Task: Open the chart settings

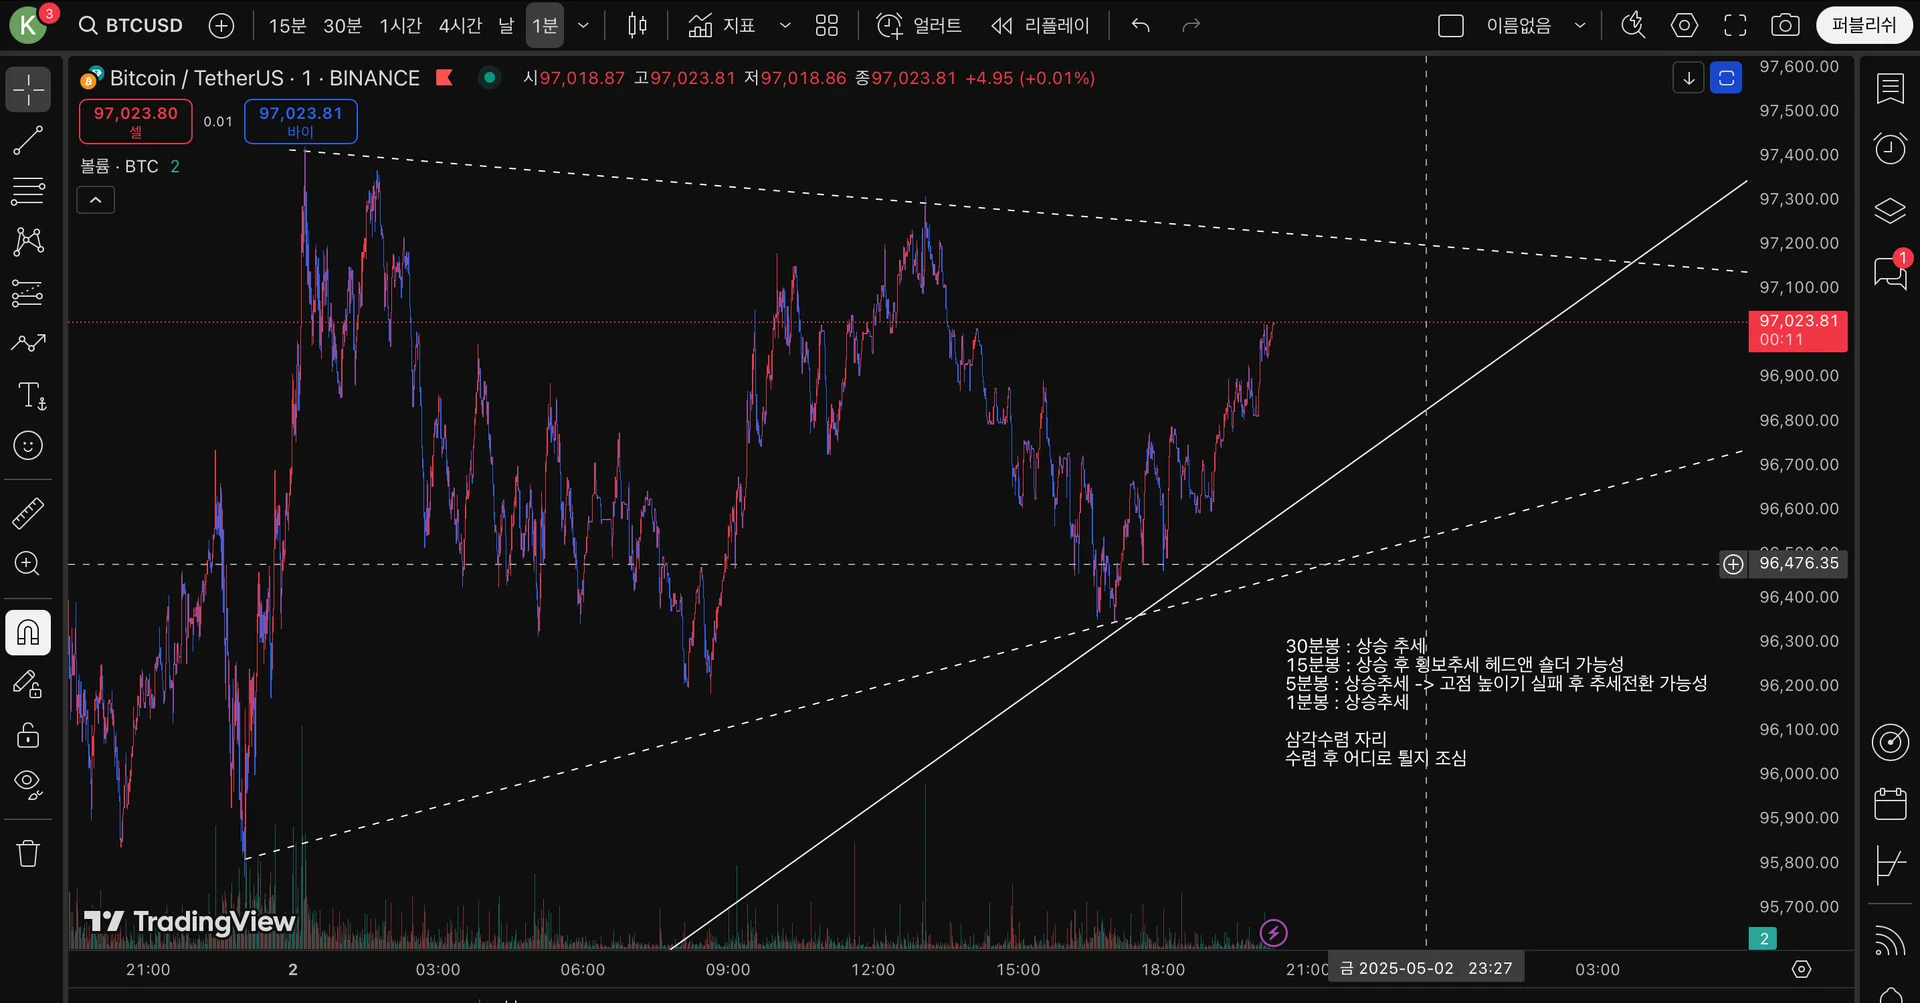Action: click(1684, 25)
